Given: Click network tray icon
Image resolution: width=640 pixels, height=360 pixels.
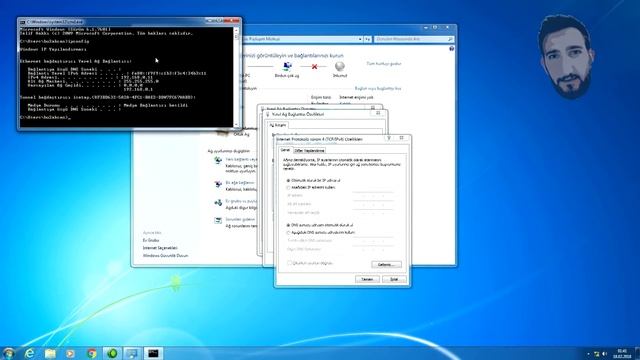Looking at the screenshot, I should [x=597, y=354].
